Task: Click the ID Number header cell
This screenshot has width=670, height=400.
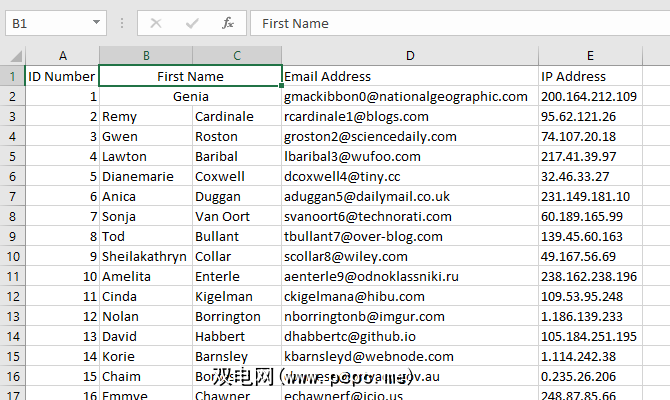Action: pos(62,76)
